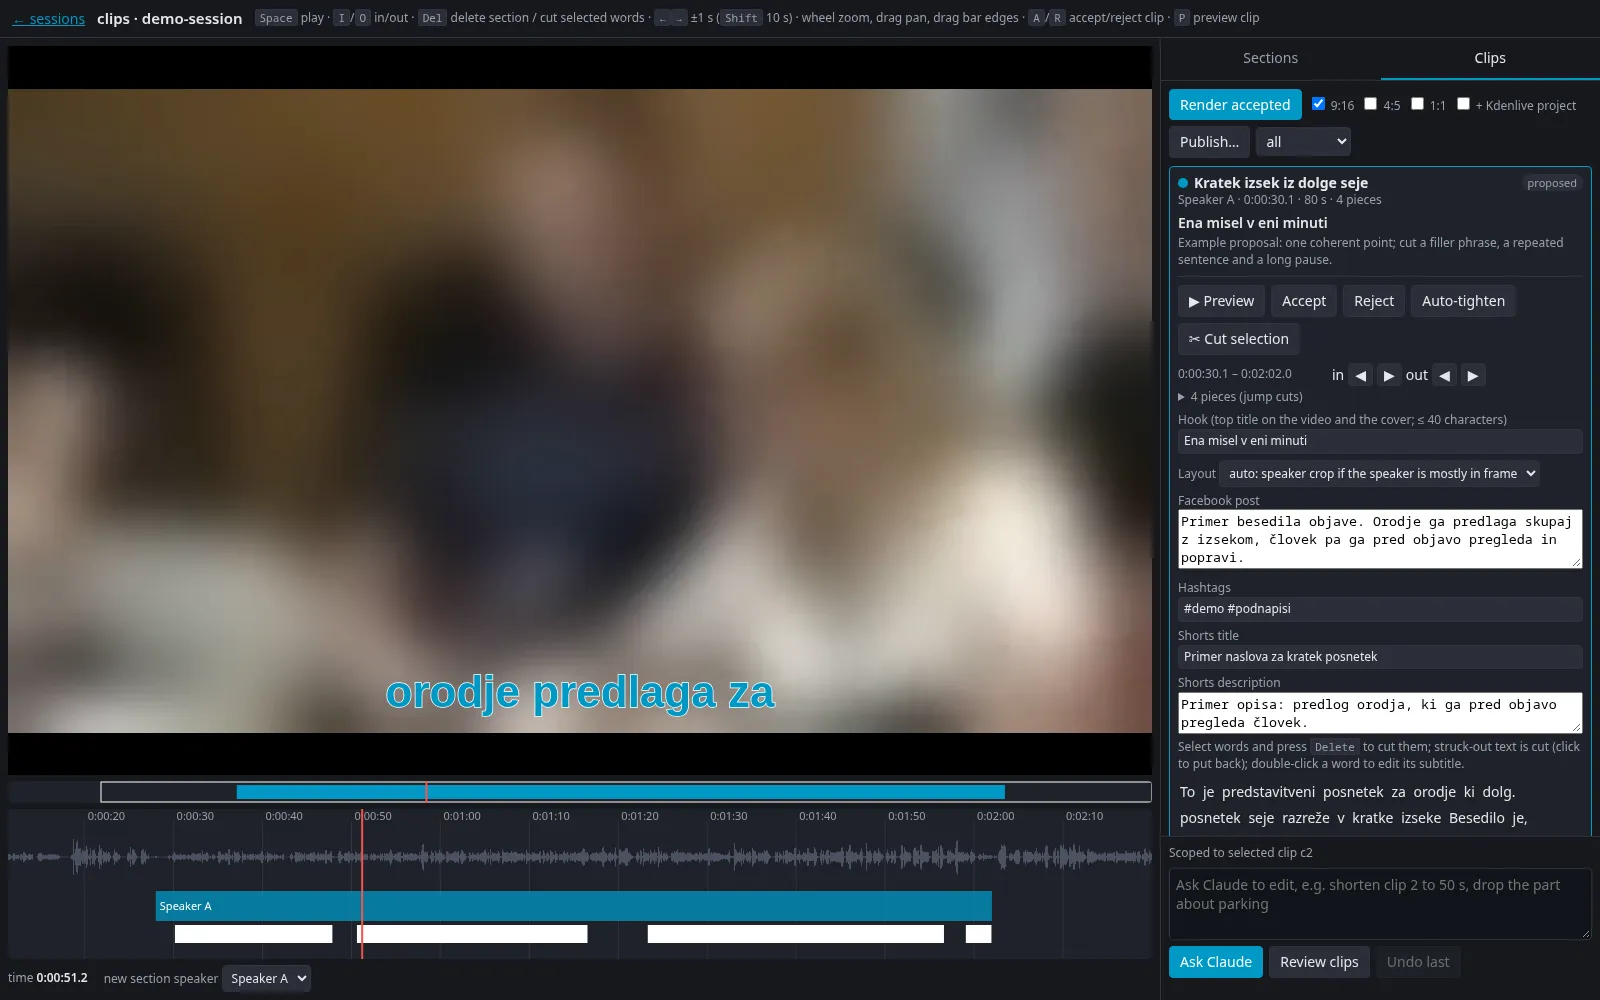Play the clip with the Preview button
Image resolution: width=1600 pixels, height=1000 pixels.
tap(1221, 301)
